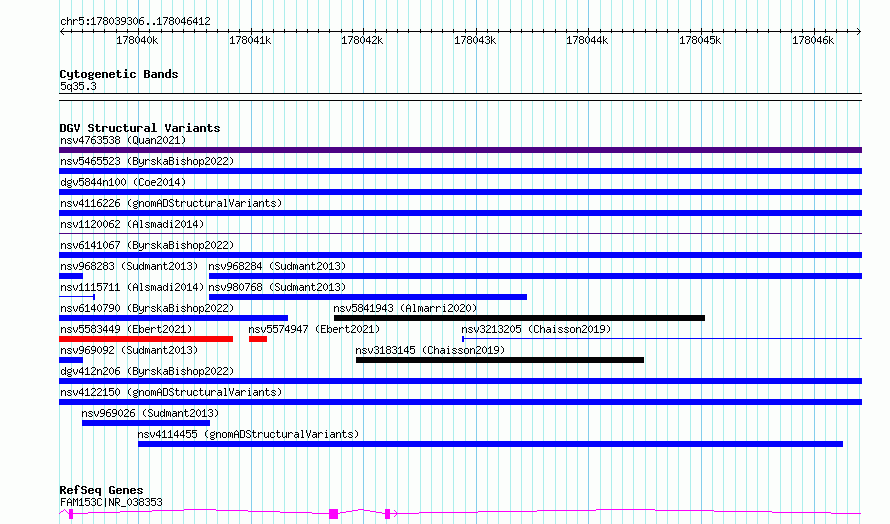890x524 pixels.
Task: Click the DGV Structural Variants track title
Action: [140, 128]
